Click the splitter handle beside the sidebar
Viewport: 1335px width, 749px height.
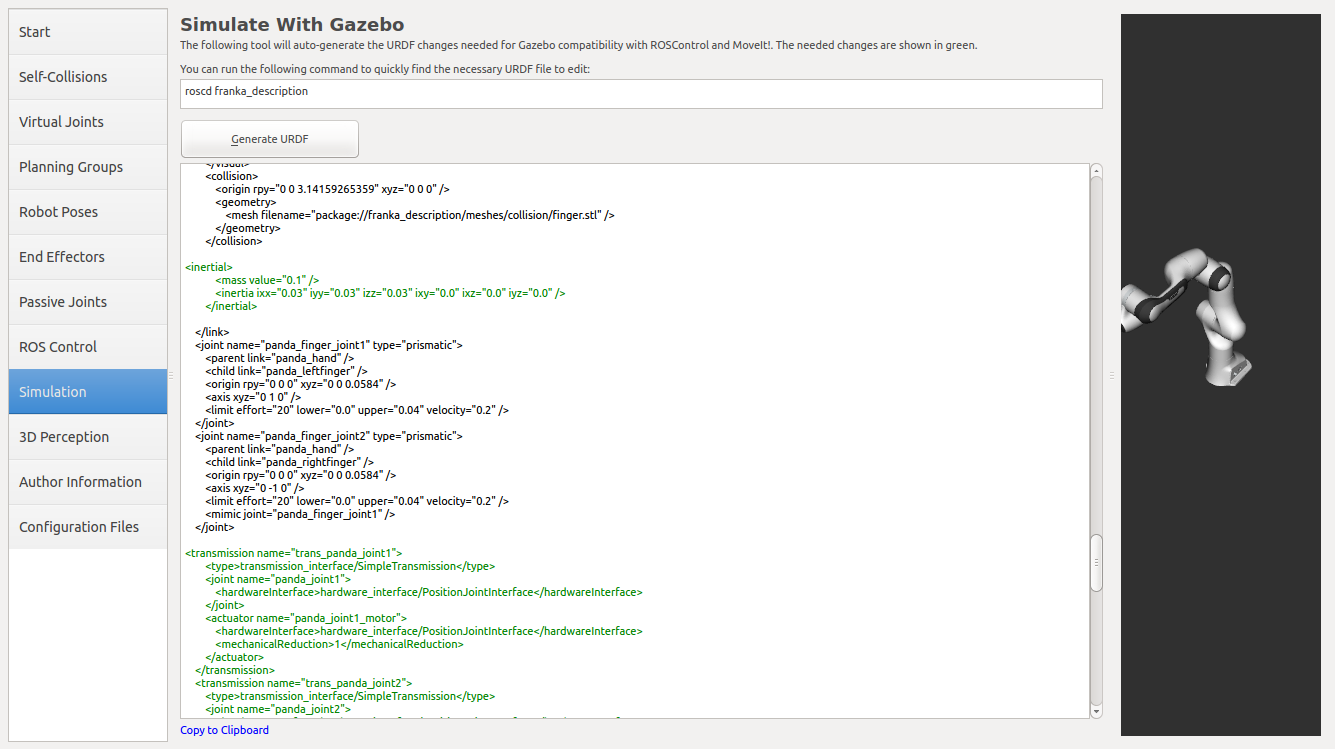171,375
